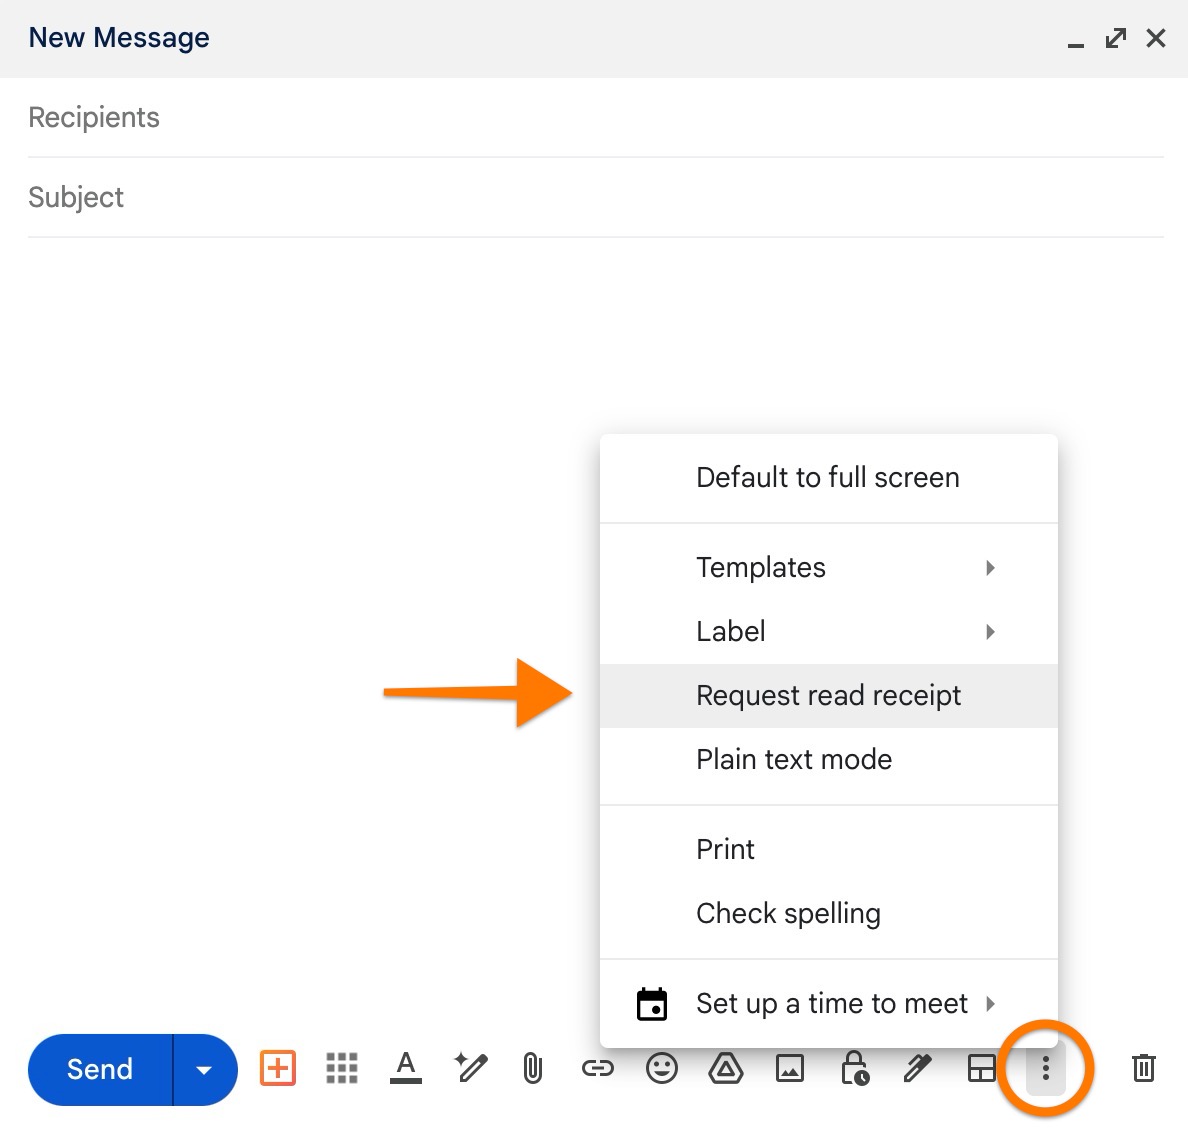
Task: Open the Help me write pencil tool
Action: [x=470, y=1068]
